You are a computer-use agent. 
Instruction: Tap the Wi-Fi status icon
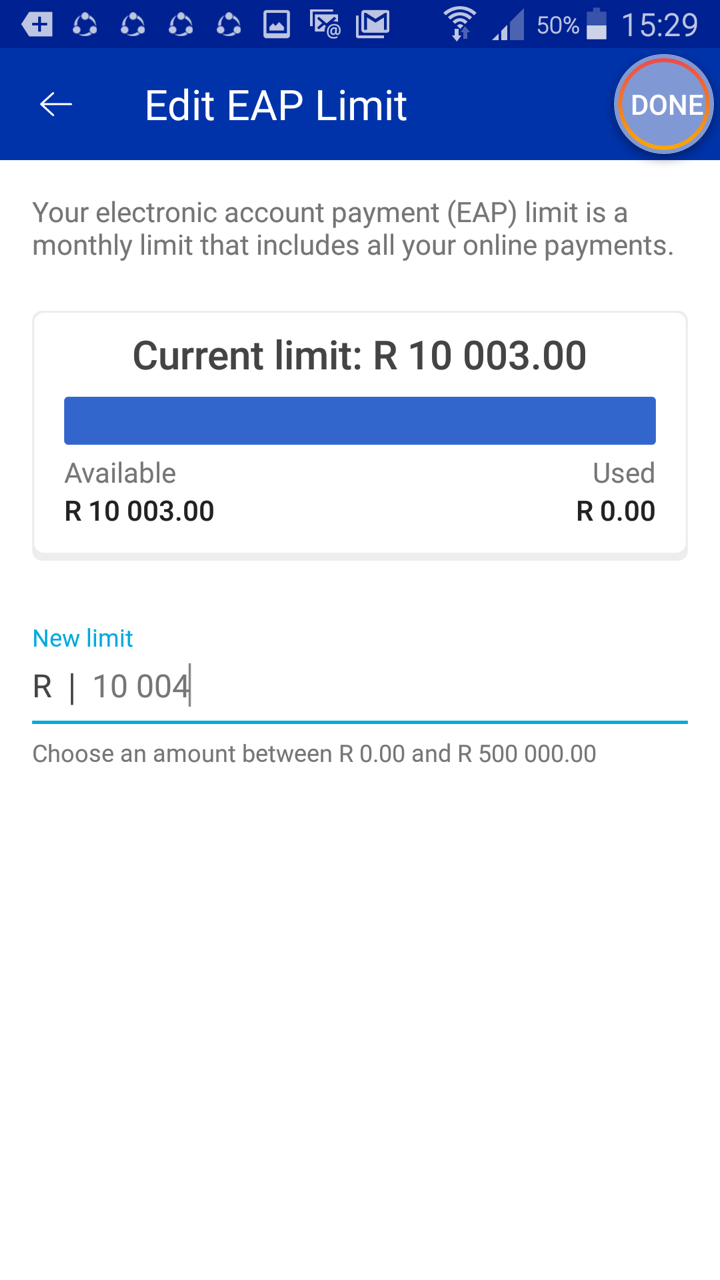(460, 24)
